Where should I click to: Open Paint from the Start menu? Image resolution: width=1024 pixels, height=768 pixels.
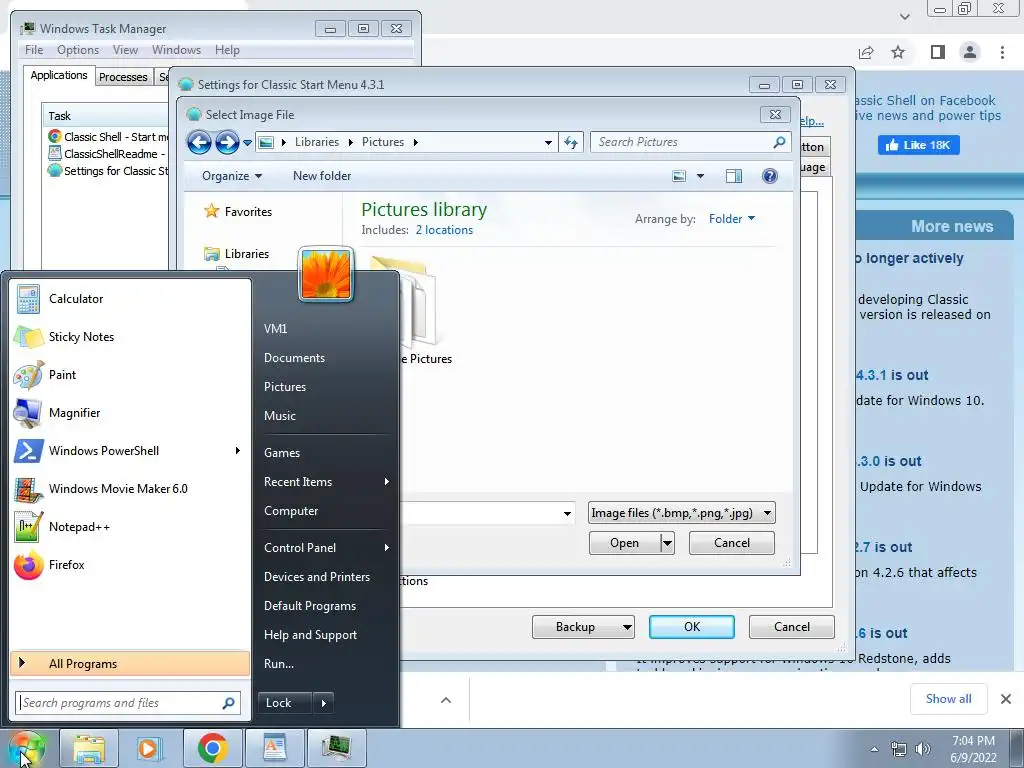[130, 375]
